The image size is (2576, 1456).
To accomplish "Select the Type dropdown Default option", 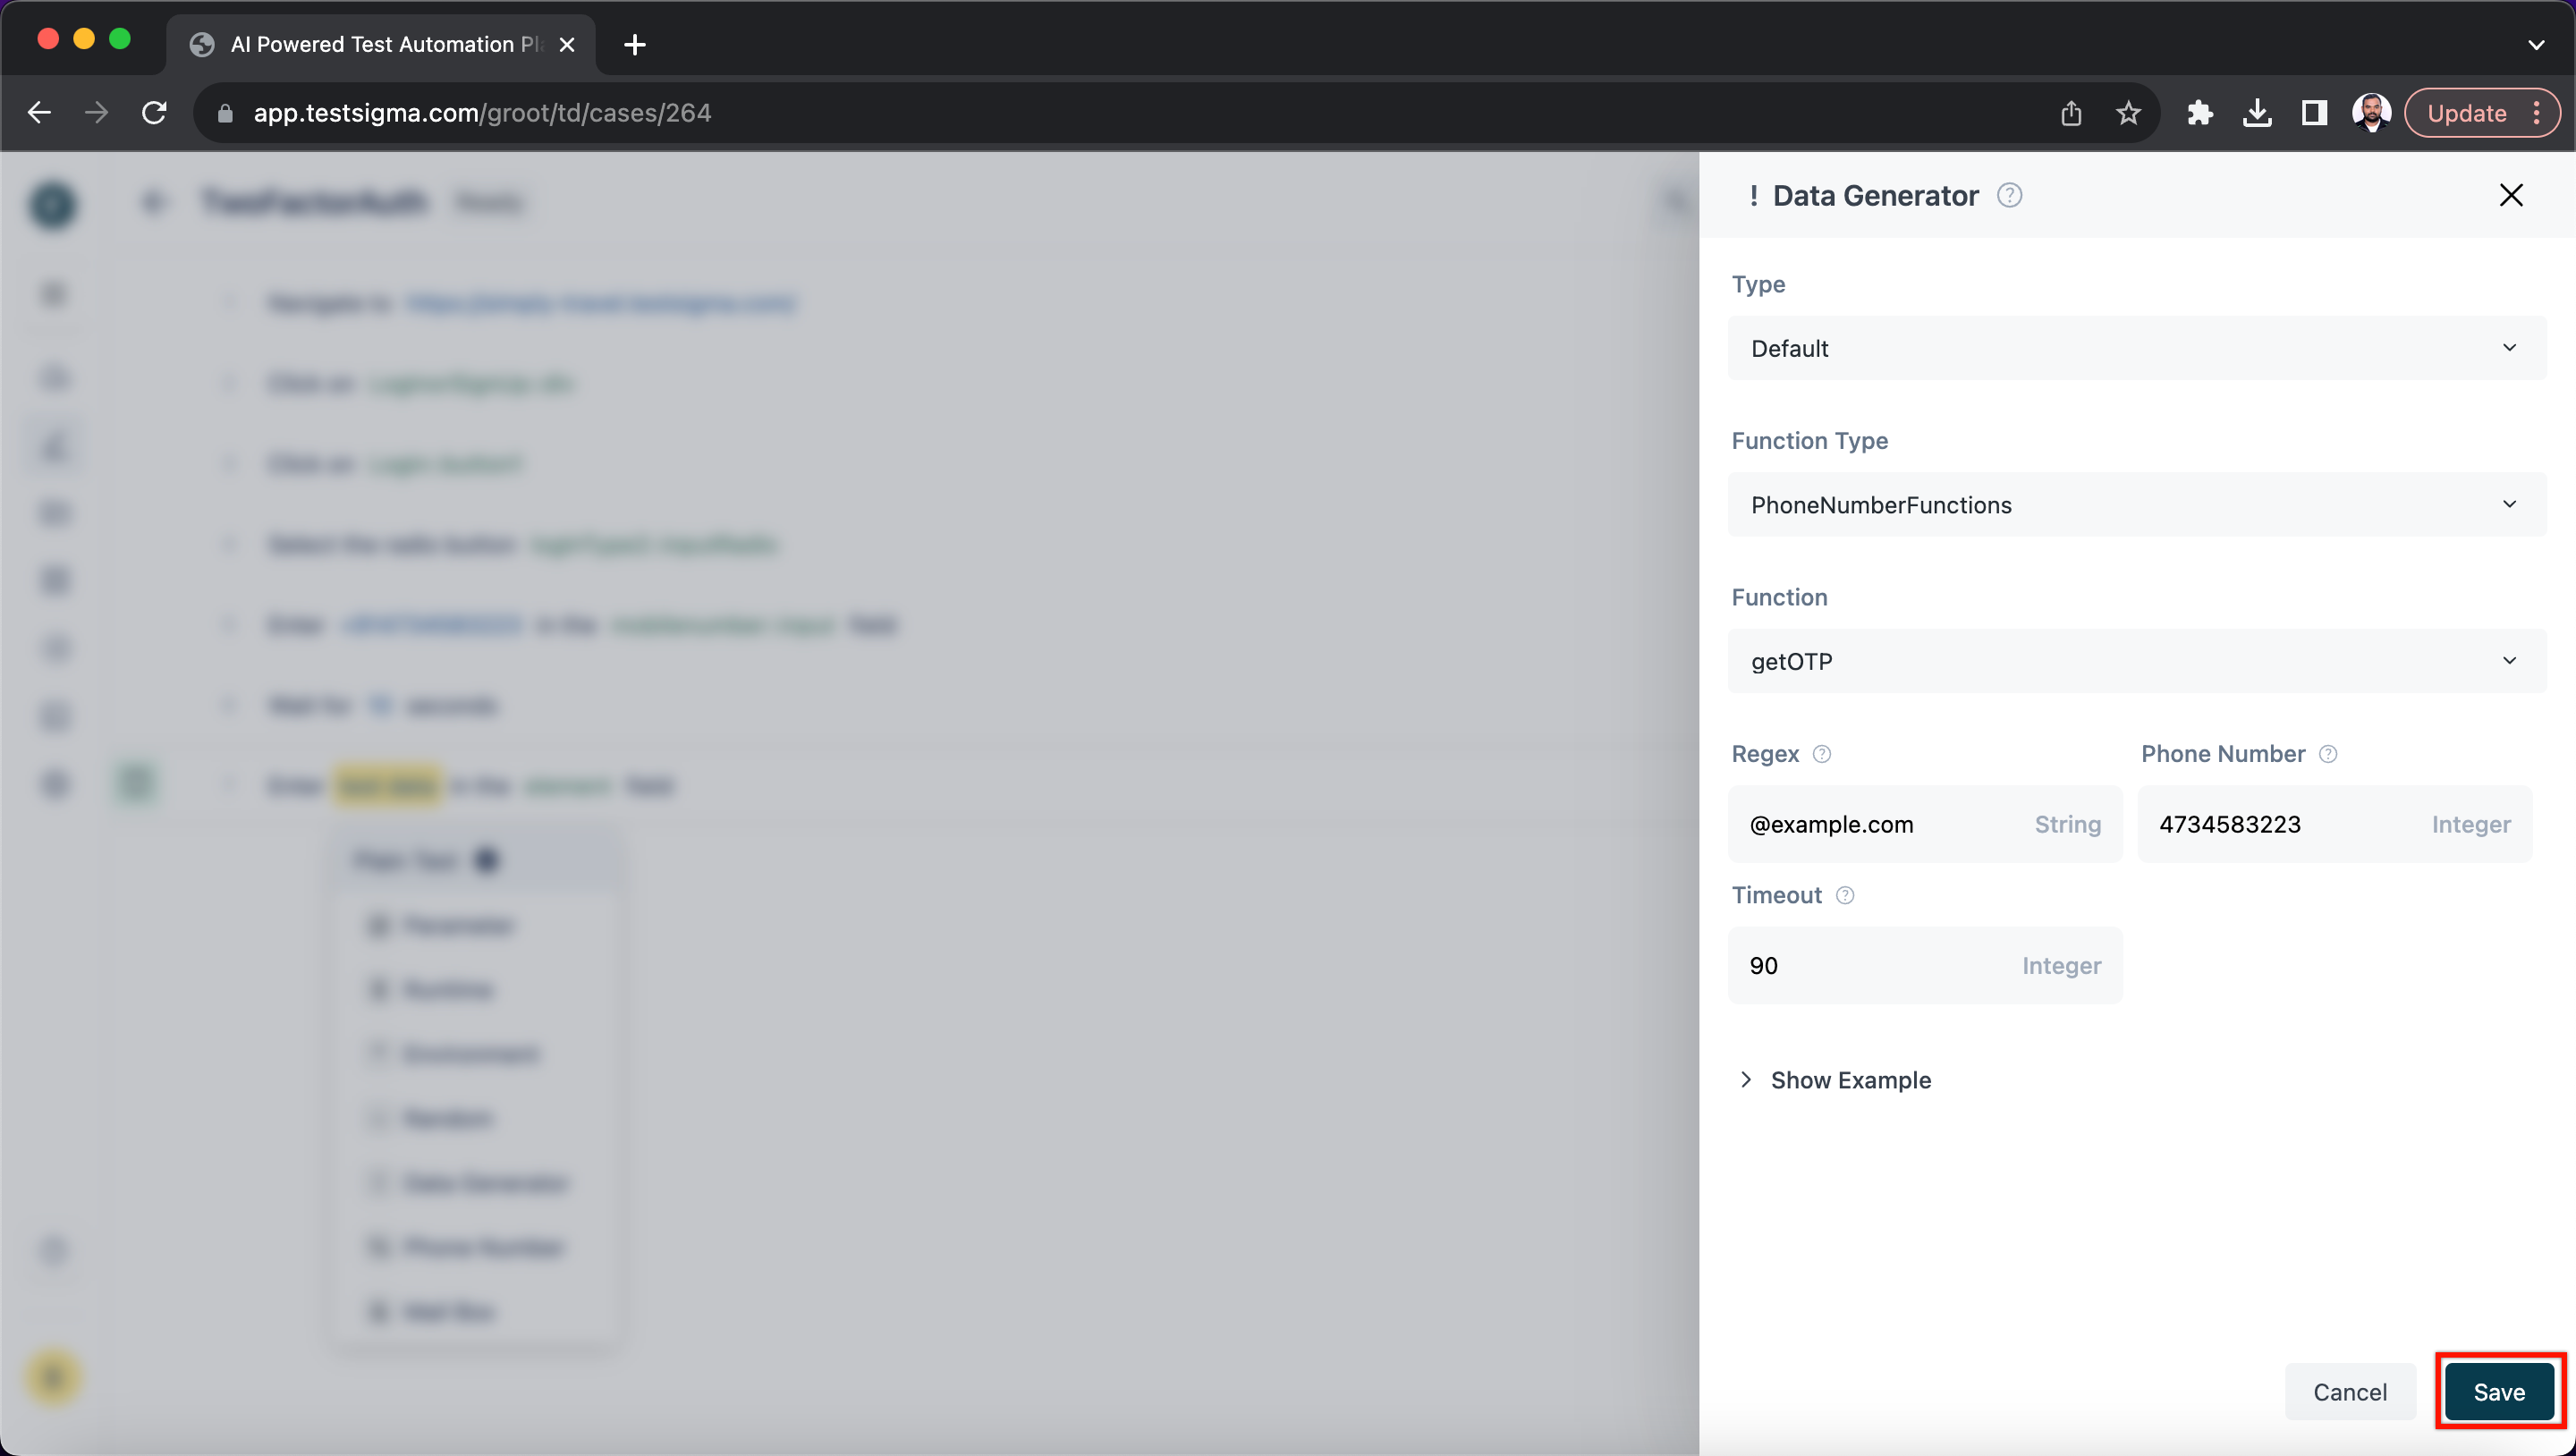I will point(2132,349).
